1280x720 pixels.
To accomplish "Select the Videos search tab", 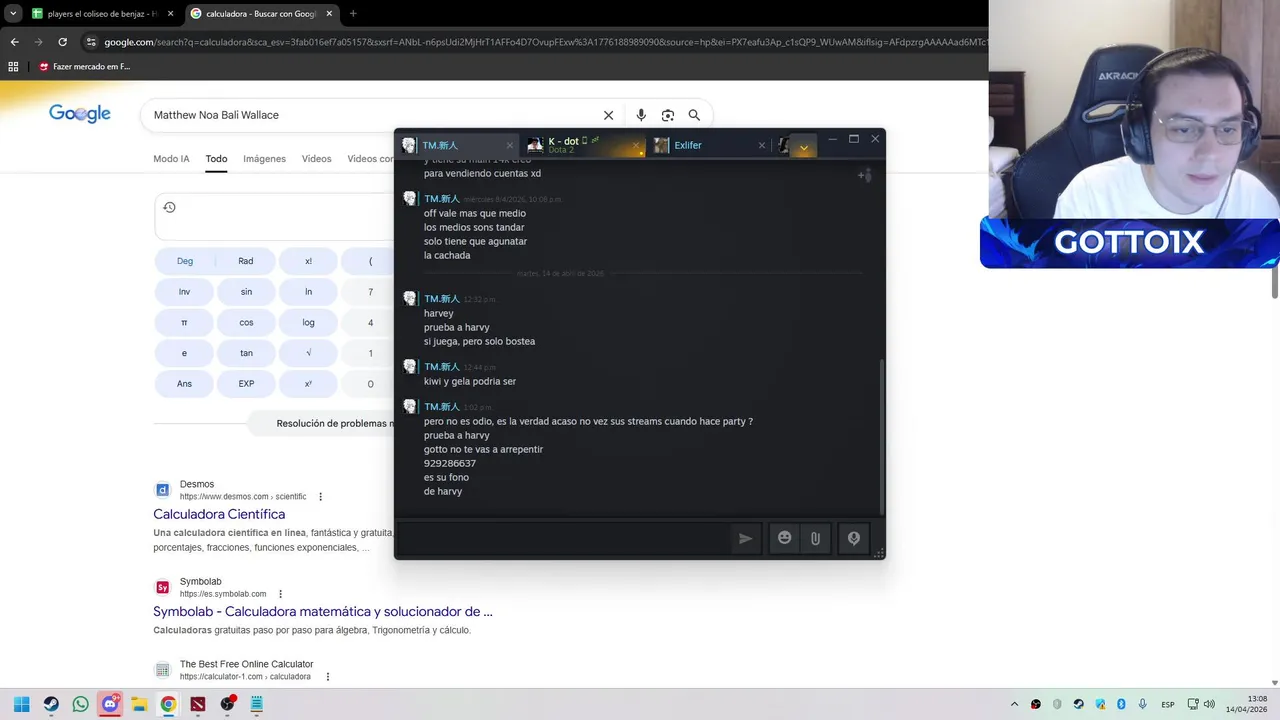I will 316,159.
